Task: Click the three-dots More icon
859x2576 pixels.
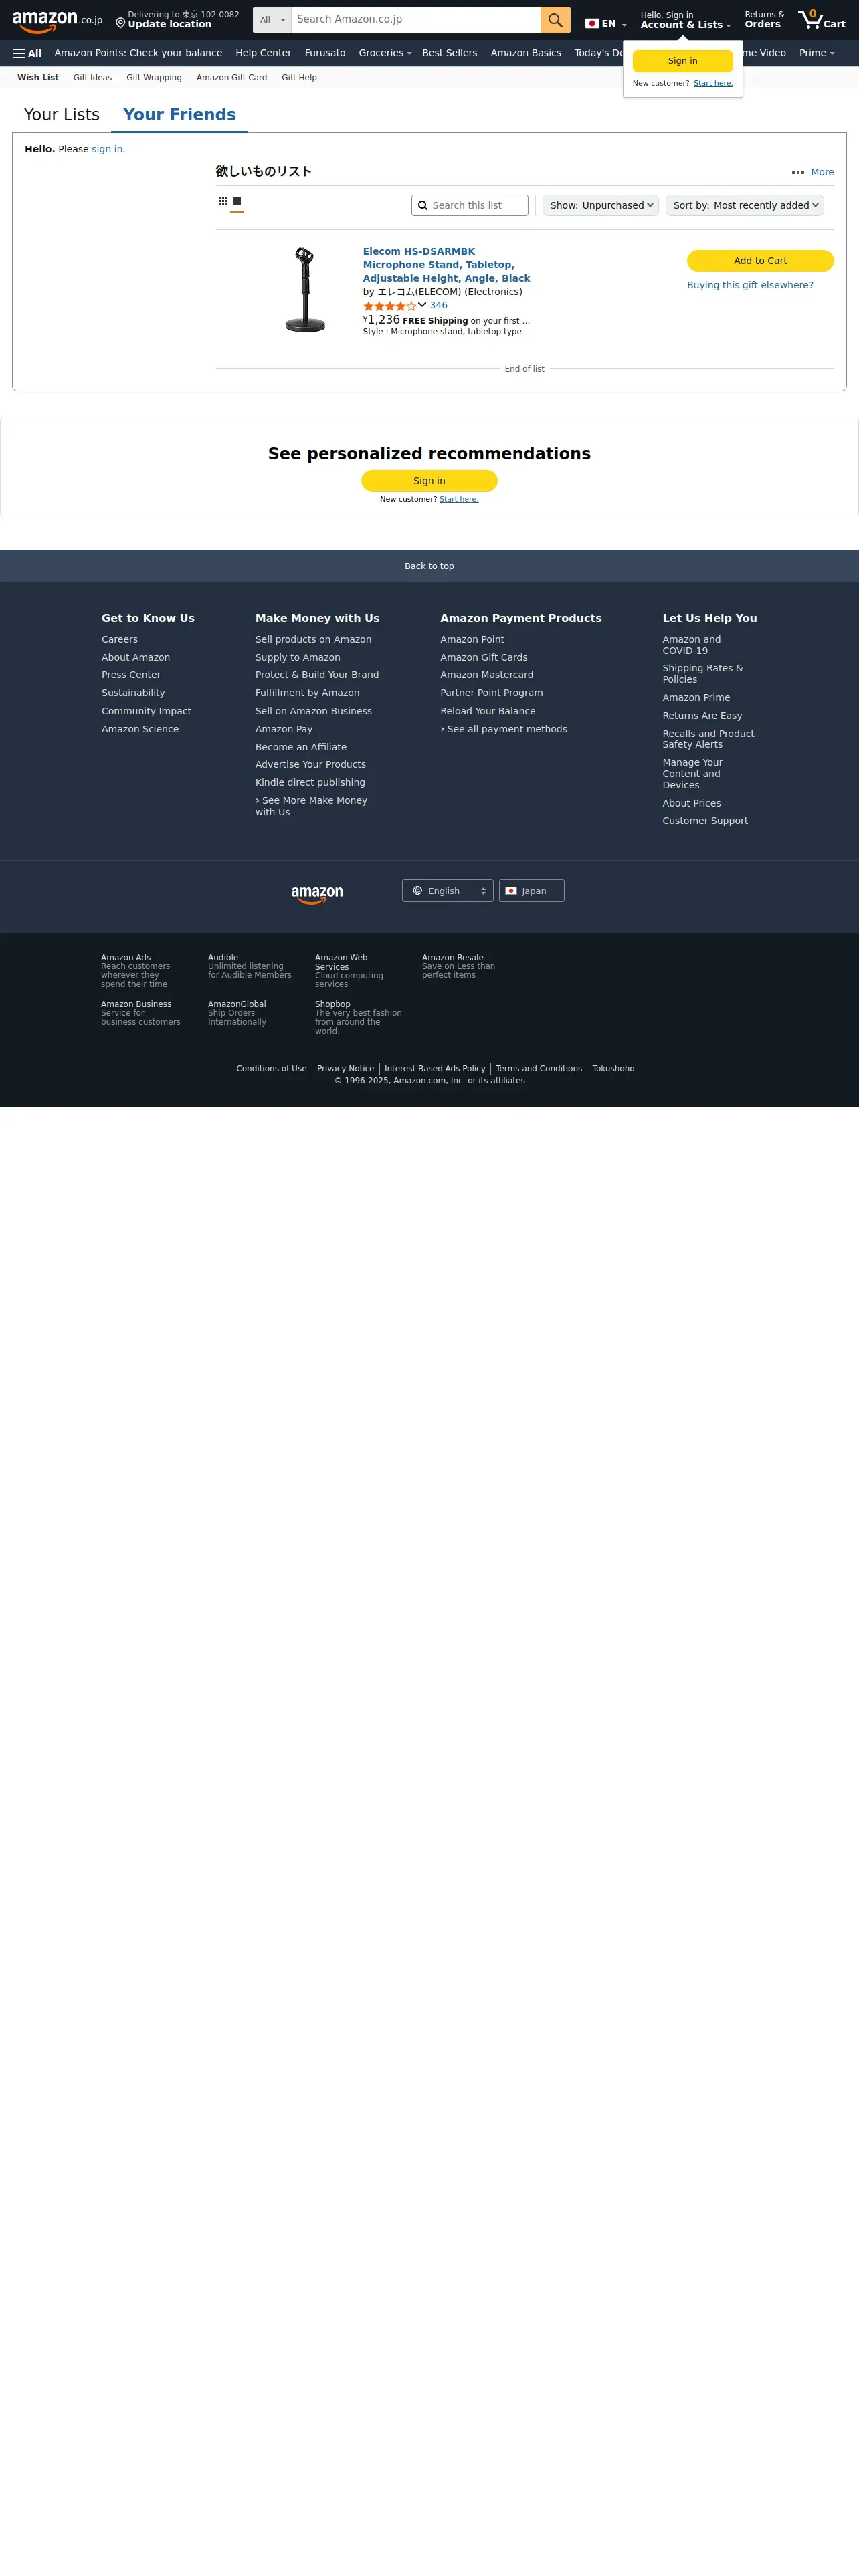Action: click(x=798, y=172)
